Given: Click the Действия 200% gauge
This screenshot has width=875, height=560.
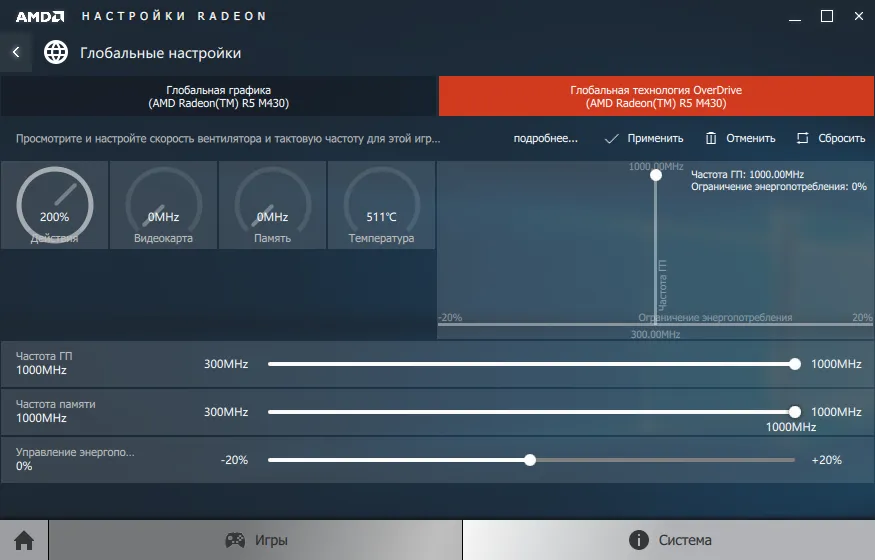Looking at the screenshot, I should point(55,206).
